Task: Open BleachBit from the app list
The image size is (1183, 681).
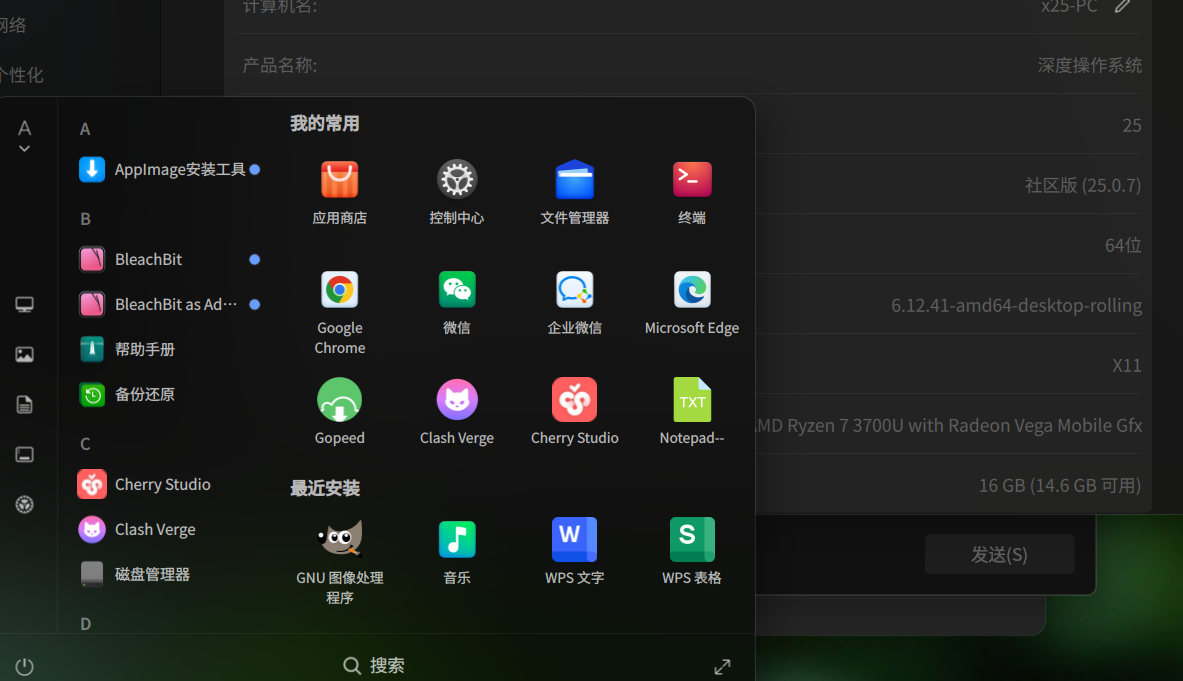Action: click(x=169, y=259)
